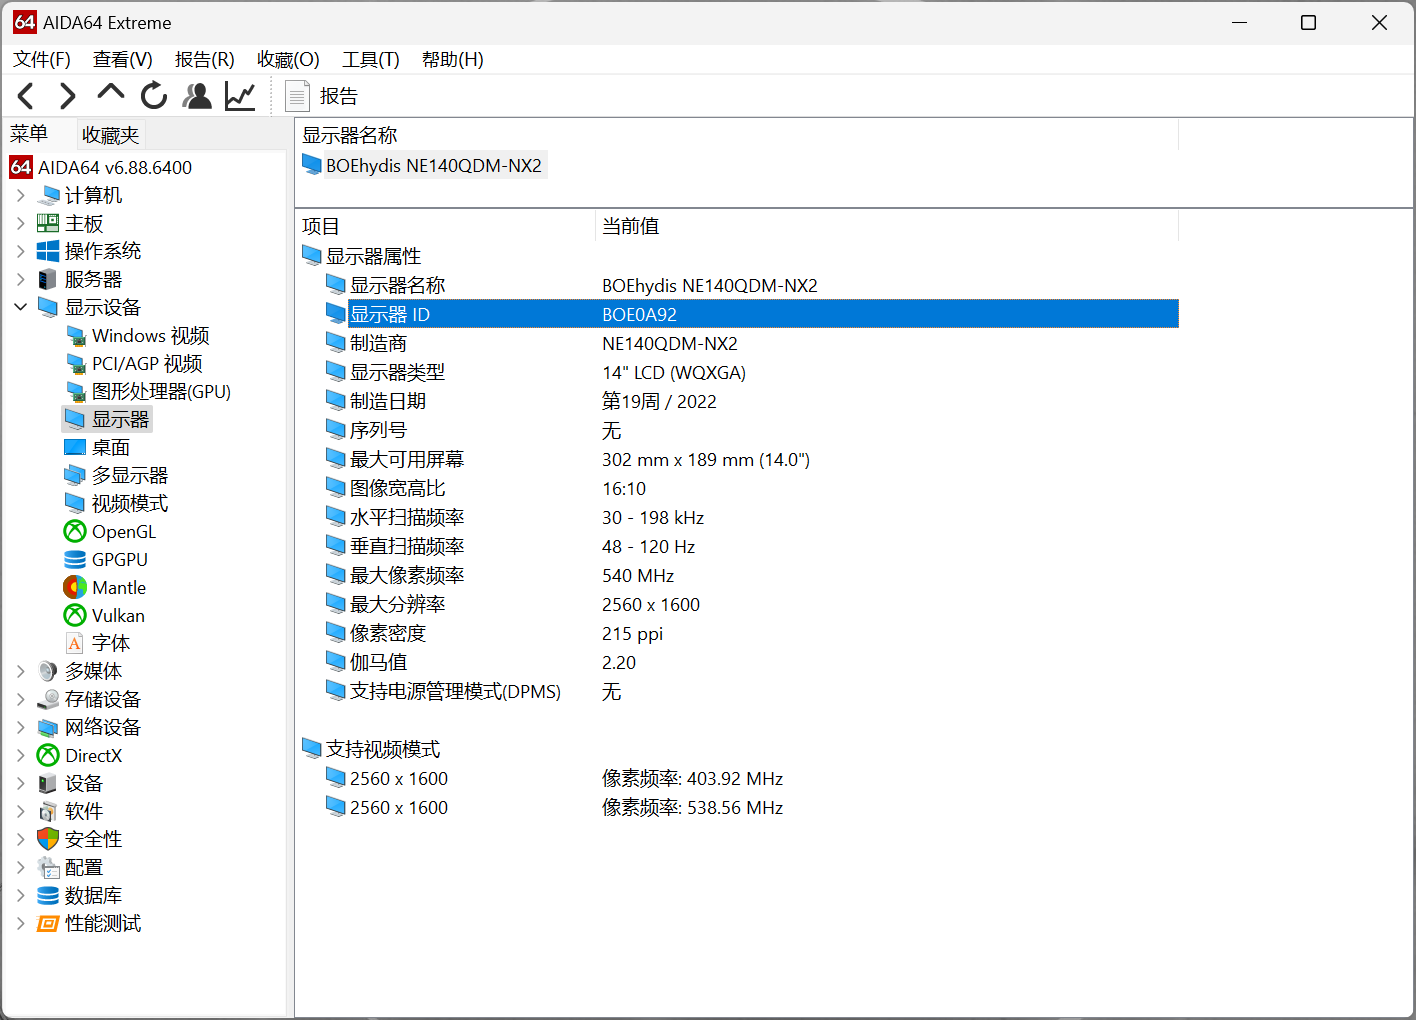Click the 存储设备 disk icon
The height and width of the screenshot is (1020, 1416).
pyautogui.click(x=48, y=699)
